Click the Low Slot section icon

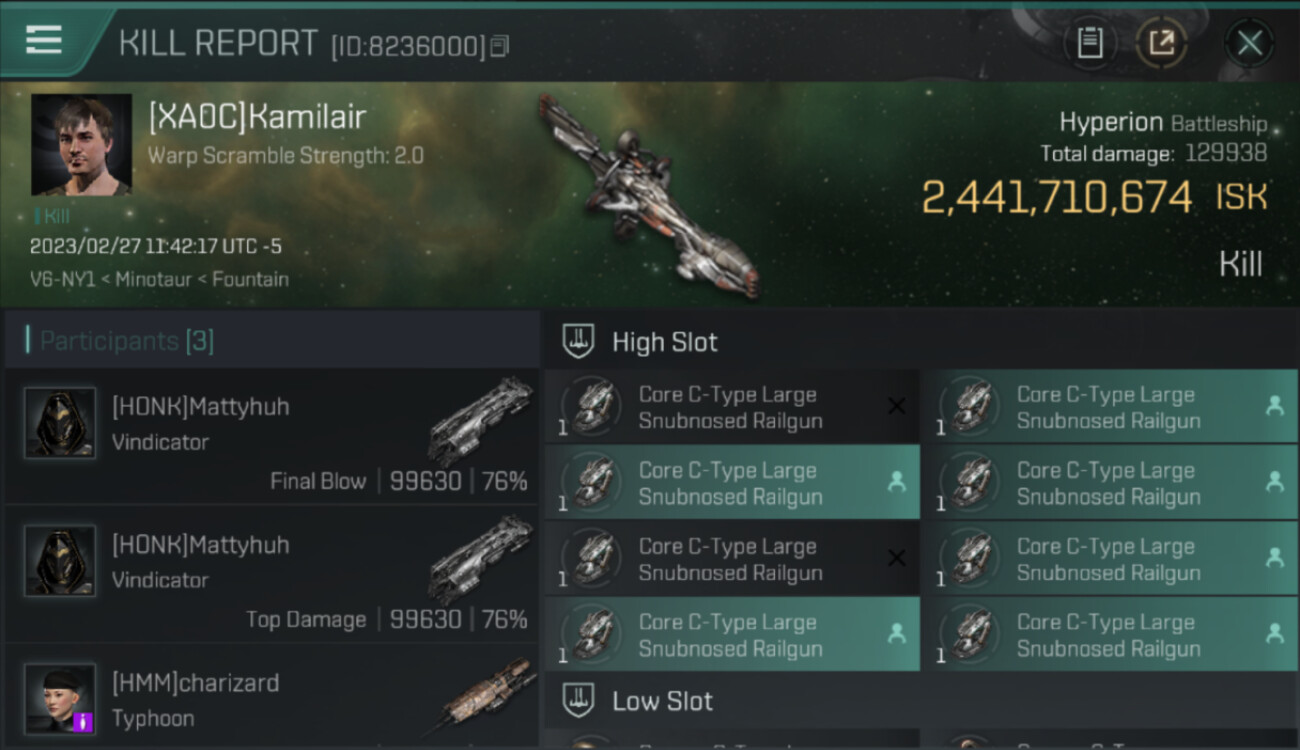tap(580, 700)
